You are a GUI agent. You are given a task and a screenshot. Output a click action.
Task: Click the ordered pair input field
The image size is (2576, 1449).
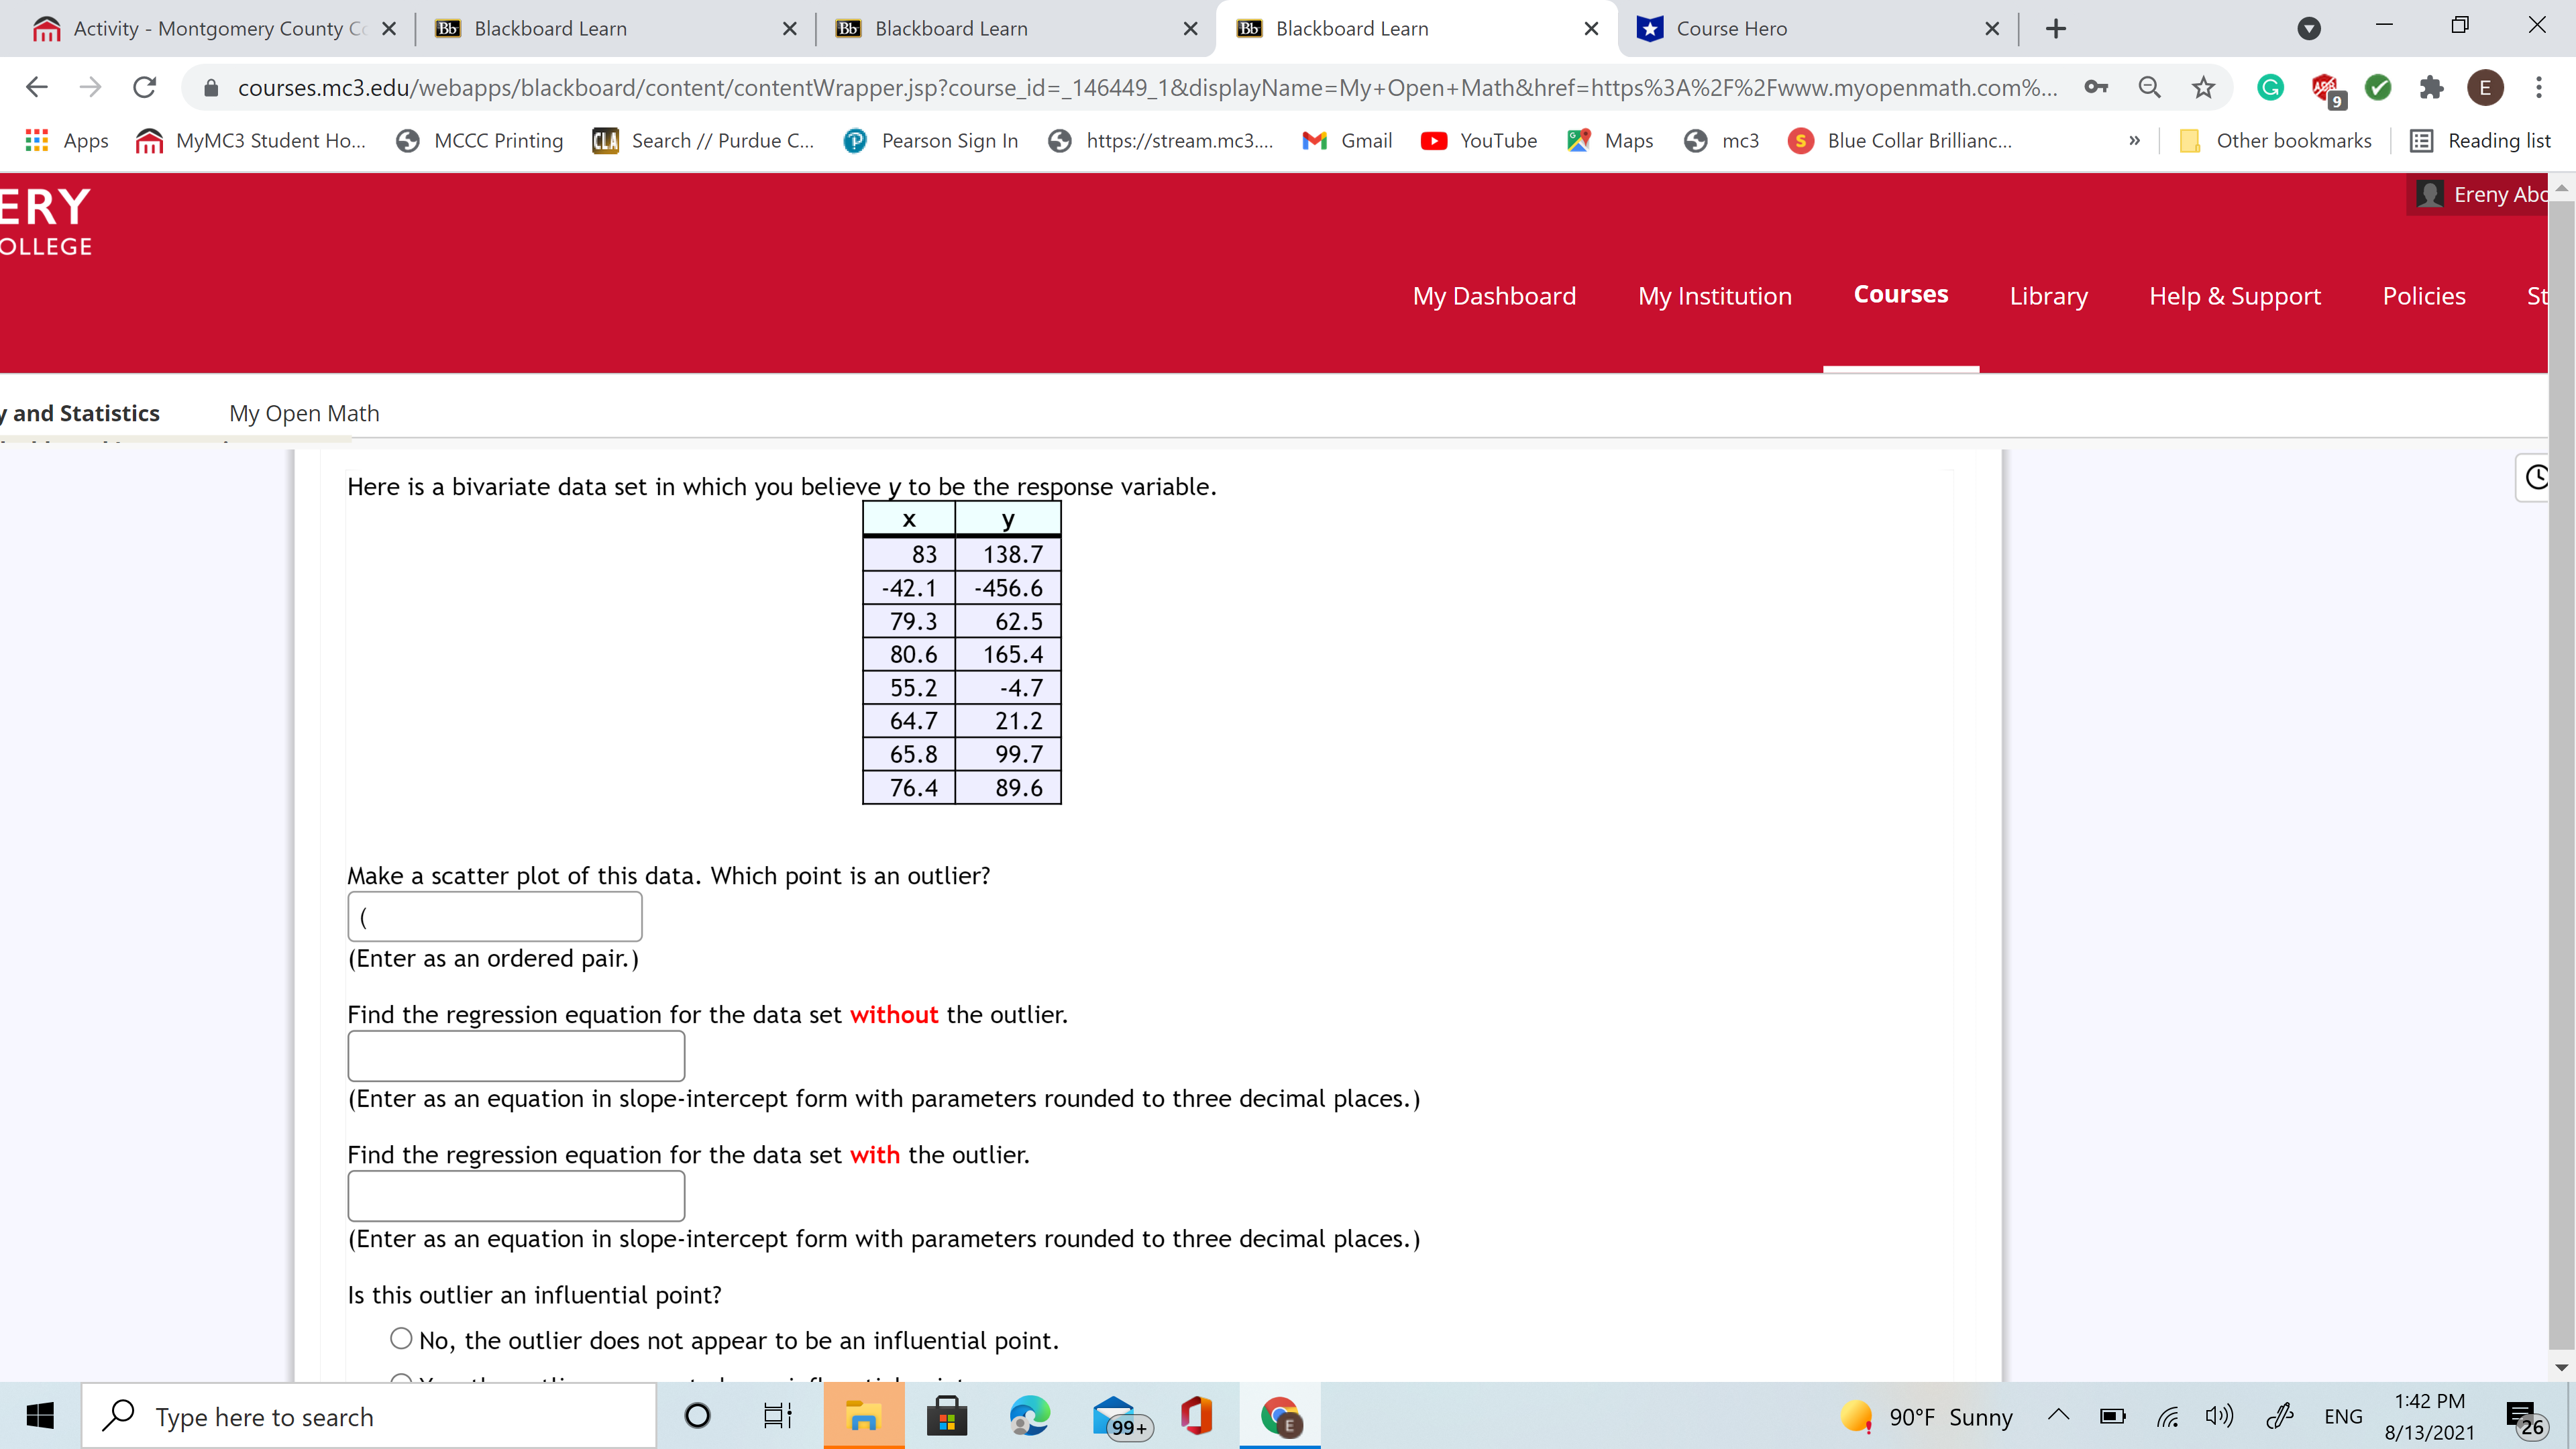495,916
